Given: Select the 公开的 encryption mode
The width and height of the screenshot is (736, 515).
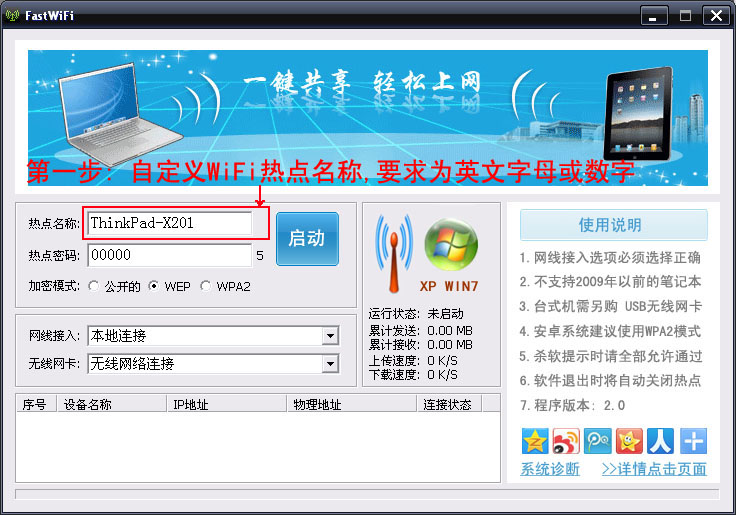Looking at the screenshot, I should tap(93, 286).
